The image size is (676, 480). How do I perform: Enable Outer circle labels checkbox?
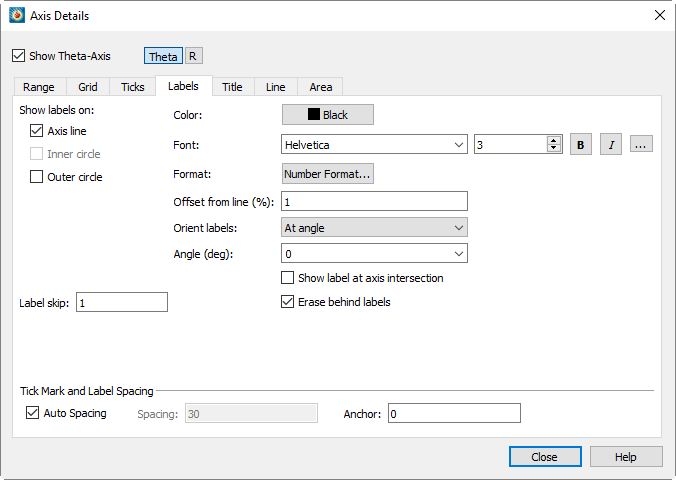coord(37,177)
